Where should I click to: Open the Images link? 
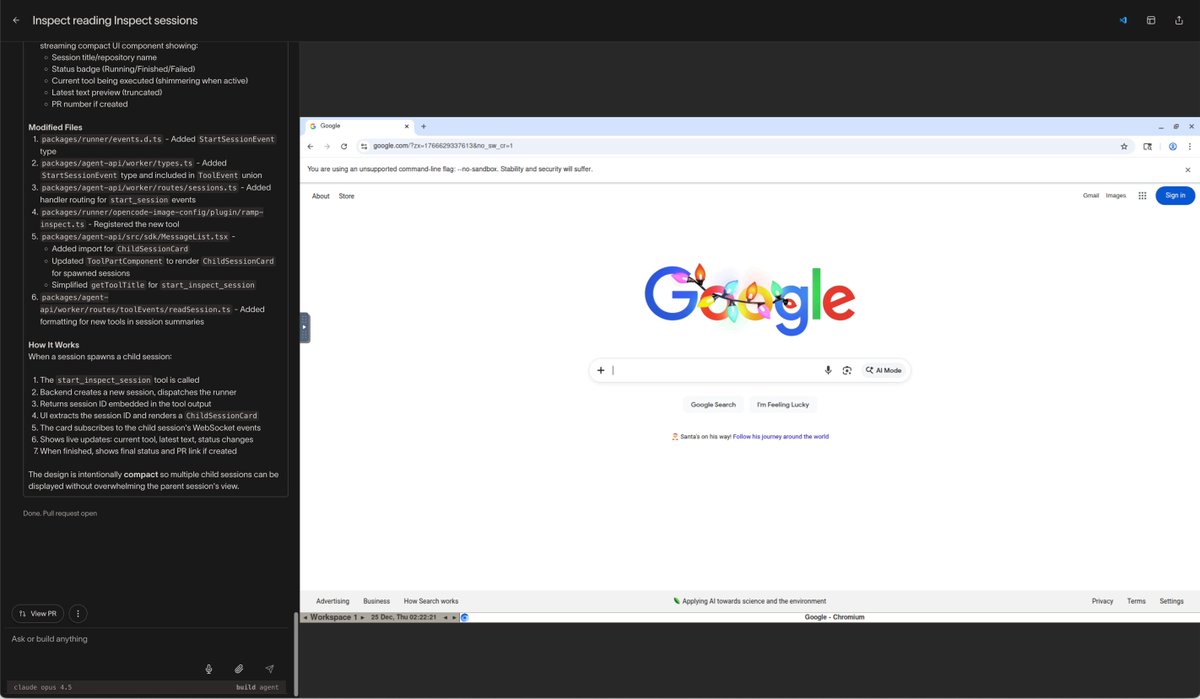[1116, 196]
